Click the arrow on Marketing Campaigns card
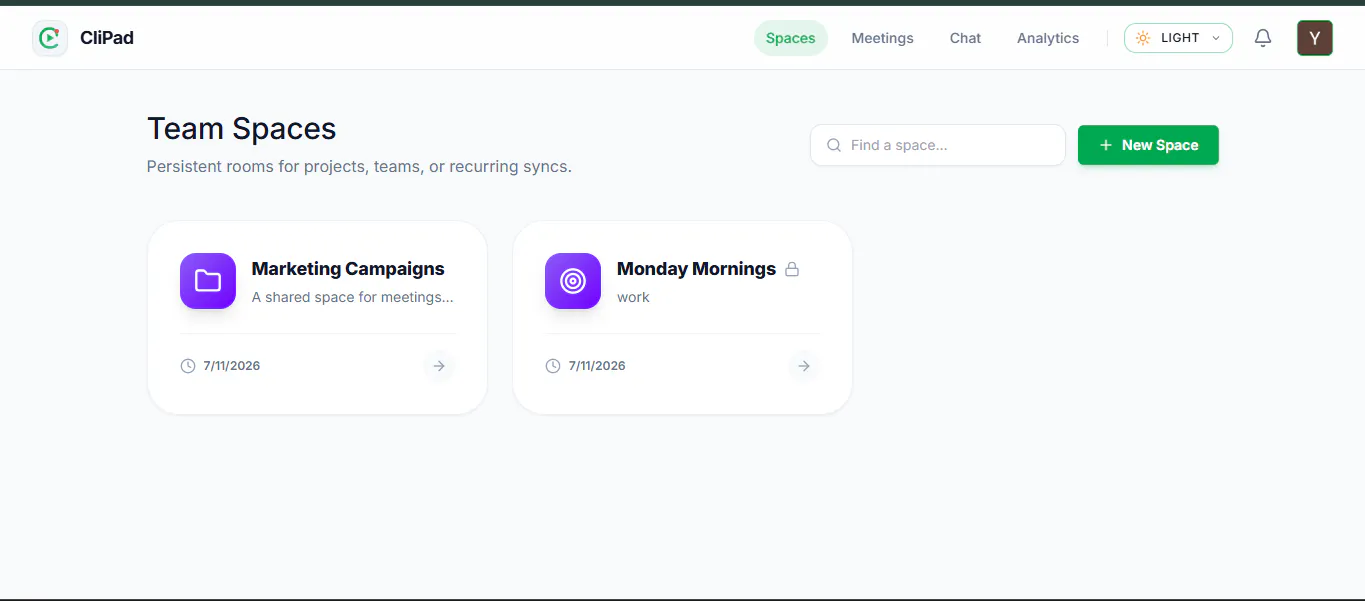Screen dimensions: 1365x601 (439, 366)
